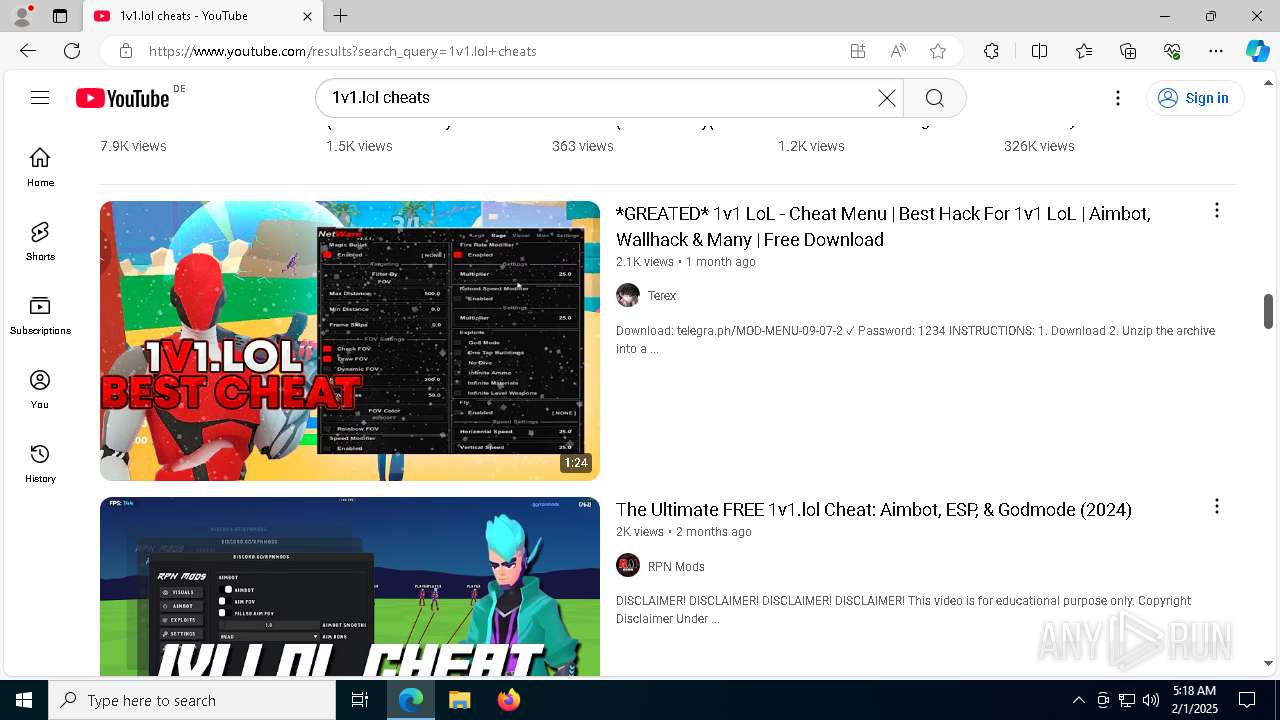Click the magnifier search button
The height and width of the screenshot is (720, 1280).
[935, 97]
